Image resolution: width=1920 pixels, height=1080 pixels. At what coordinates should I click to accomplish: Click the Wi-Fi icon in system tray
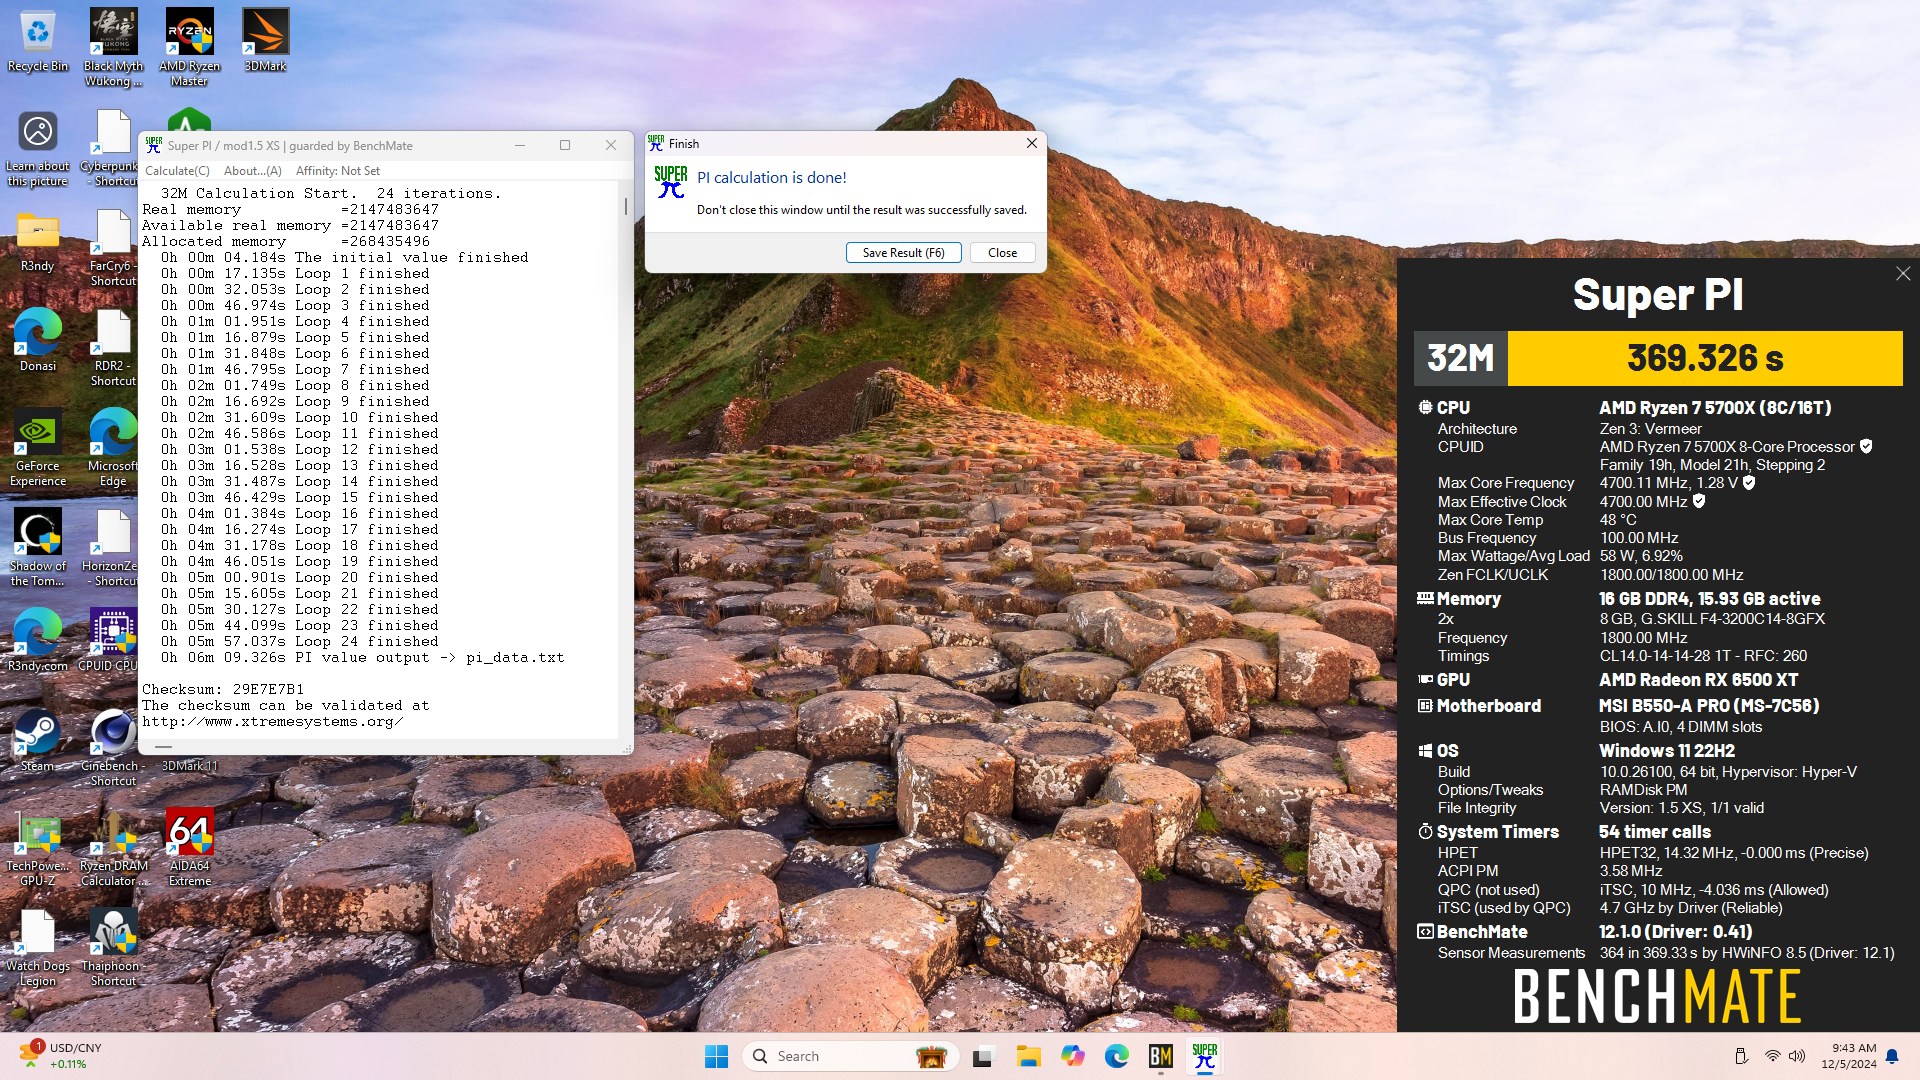click(1772, 1056)
